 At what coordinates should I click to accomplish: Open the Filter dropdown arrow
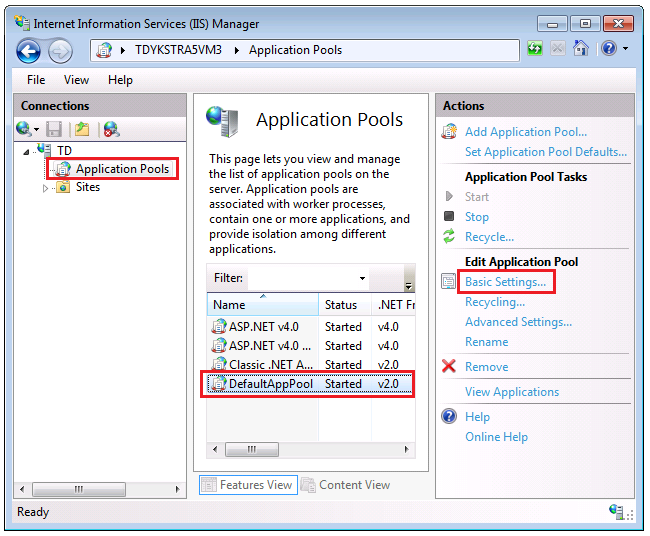362,278
